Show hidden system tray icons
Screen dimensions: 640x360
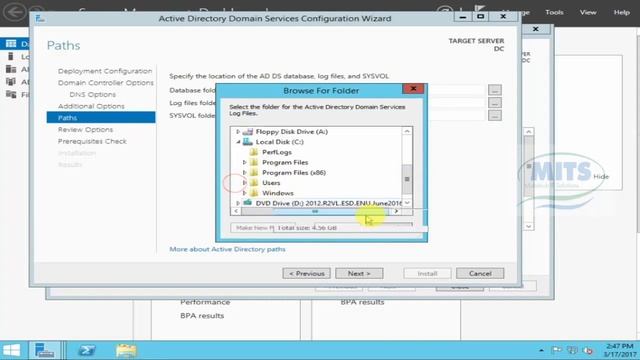(541, 350)
